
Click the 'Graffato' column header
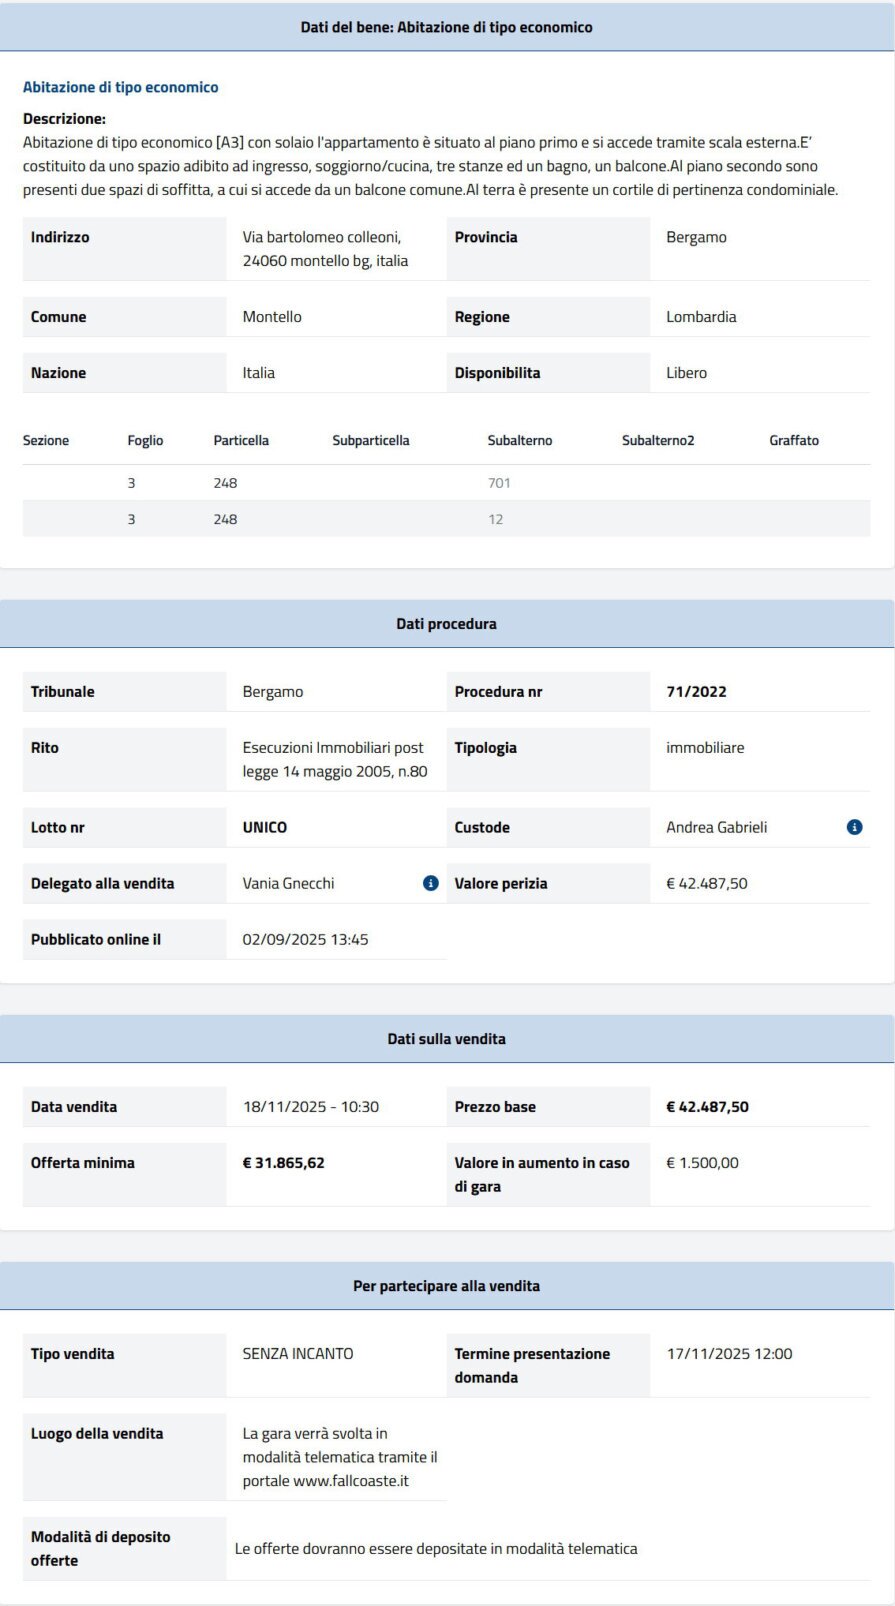pyautogui.click(x=793, y=440)
